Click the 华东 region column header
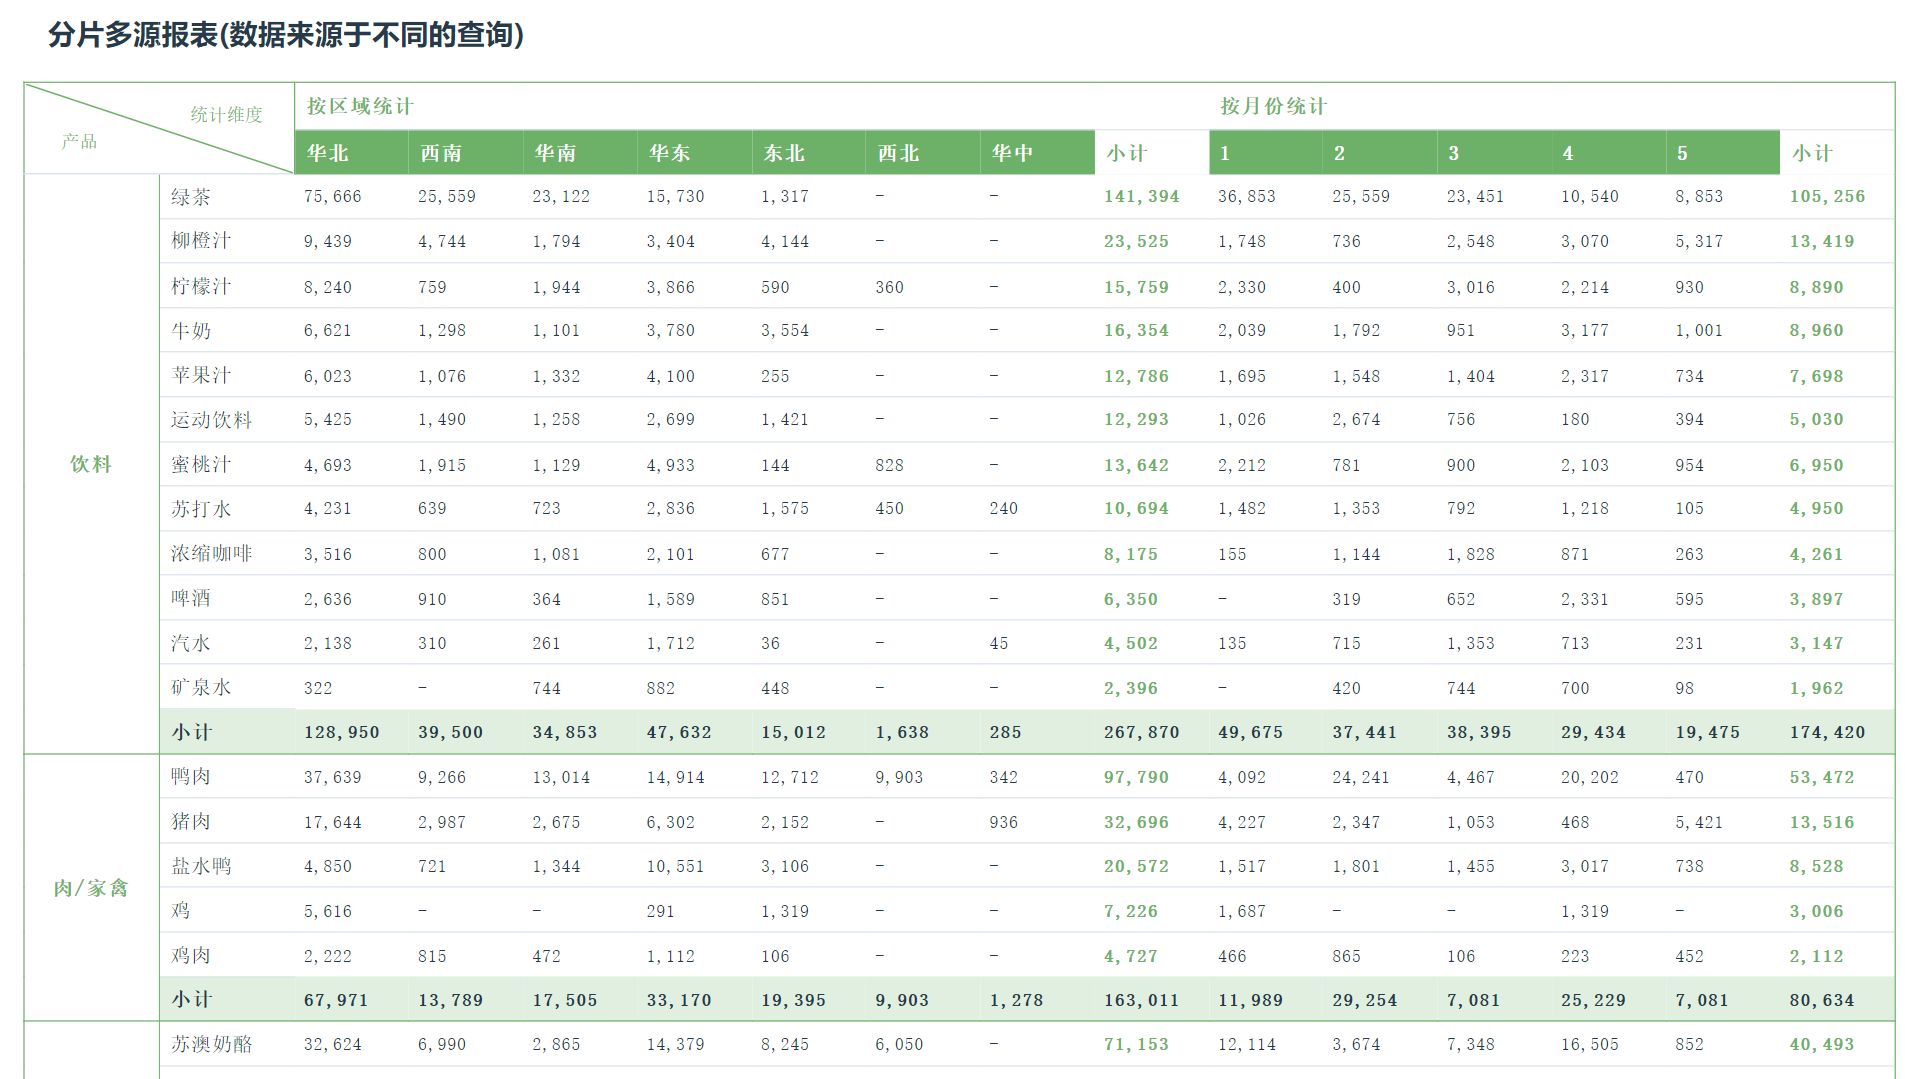 (694, 153)
